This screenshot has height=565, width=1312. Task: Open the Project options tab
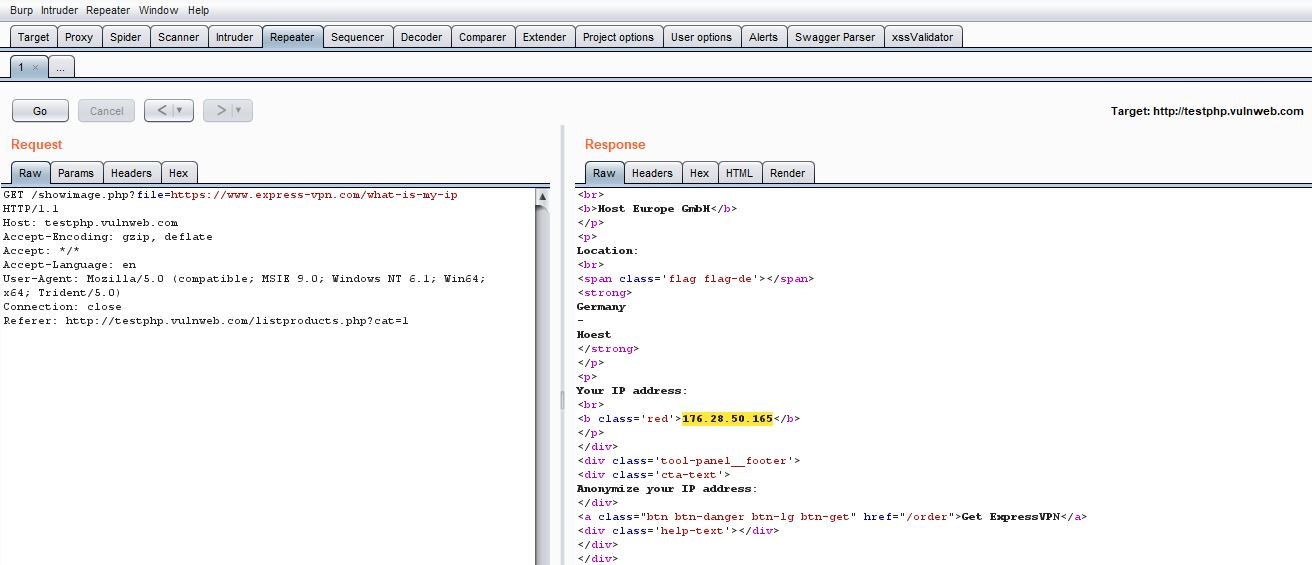(x=618, y=37)
